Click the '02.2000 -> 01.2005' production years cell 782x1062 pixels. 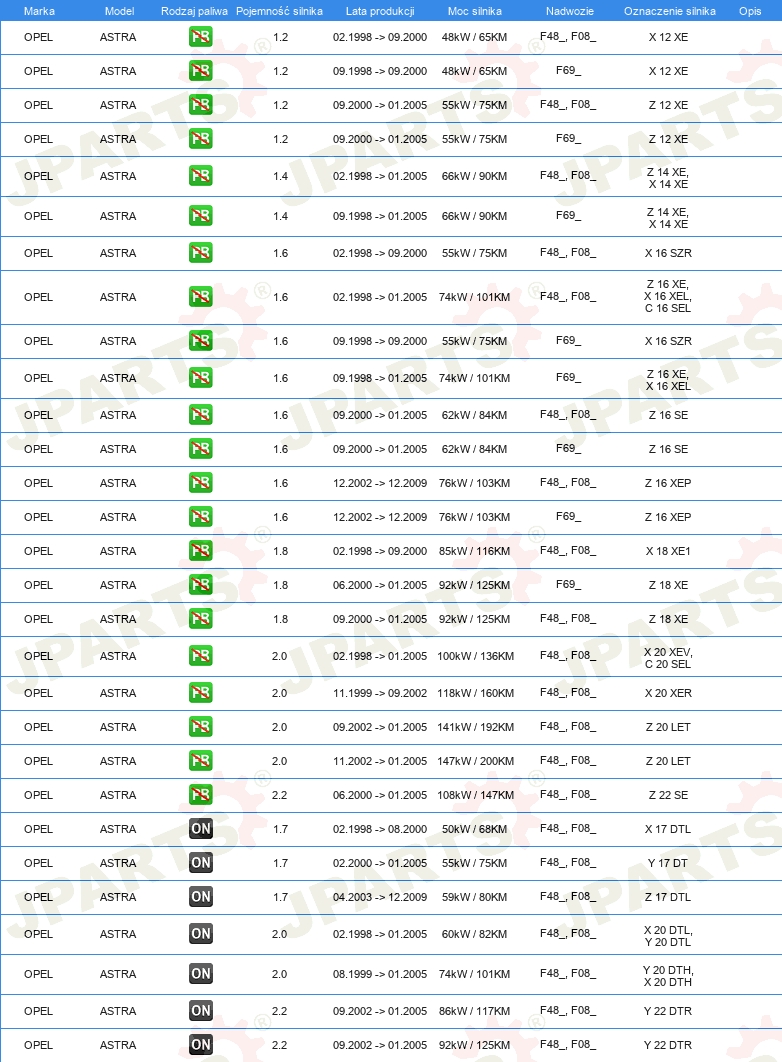click(380, 863)
